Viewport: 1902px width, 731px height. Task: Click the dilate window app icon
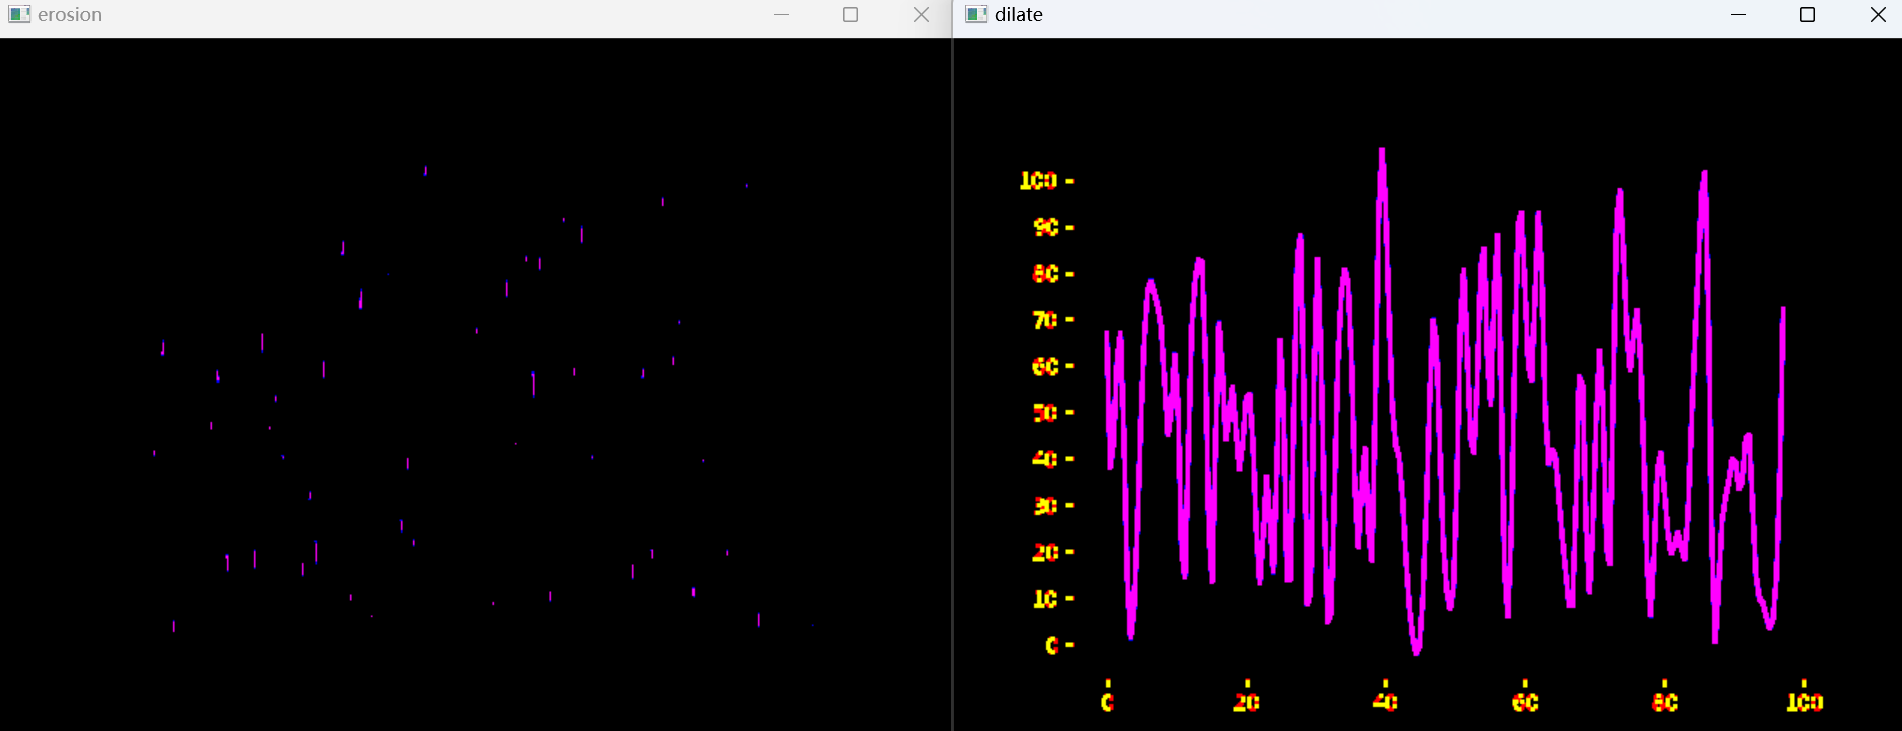(x=977, y=14)
